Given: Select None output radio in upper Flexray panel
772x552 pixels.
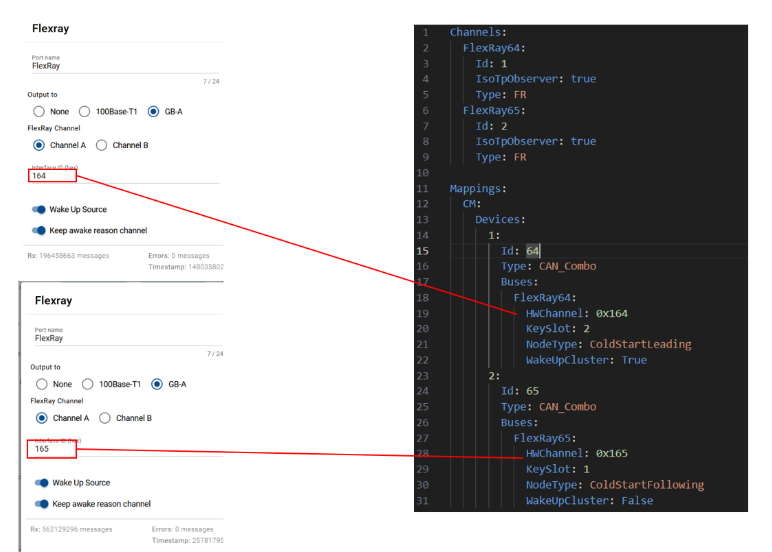Looking at the screenshot, I should [39, 111].
